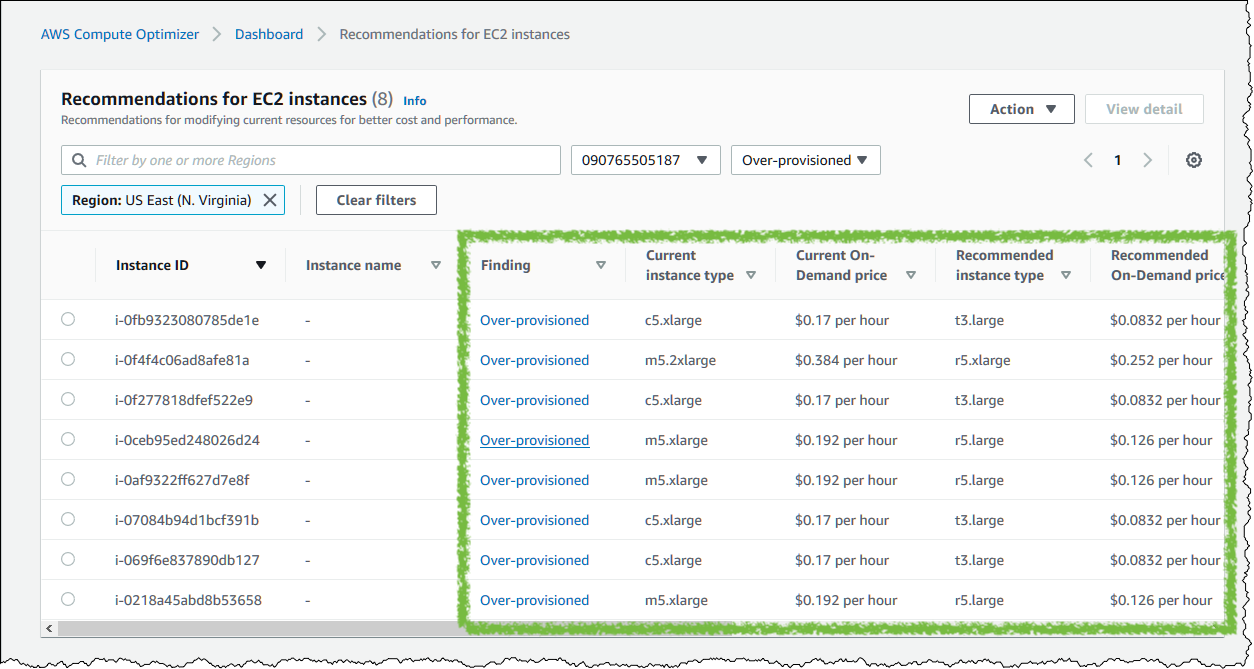Open table preferences with the gear icon
Screen dimensions: 1254x669
tap(1194, 159)
